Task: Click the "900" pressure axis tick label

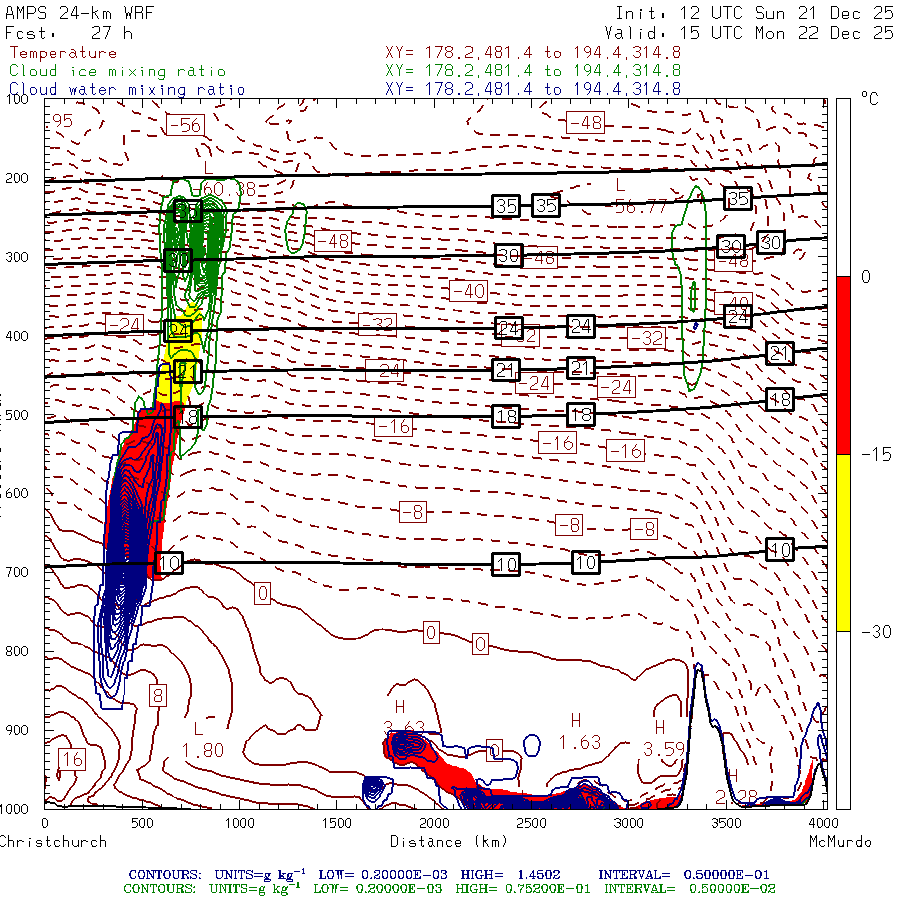Action: pyautogui.click(x=17, y=730)
